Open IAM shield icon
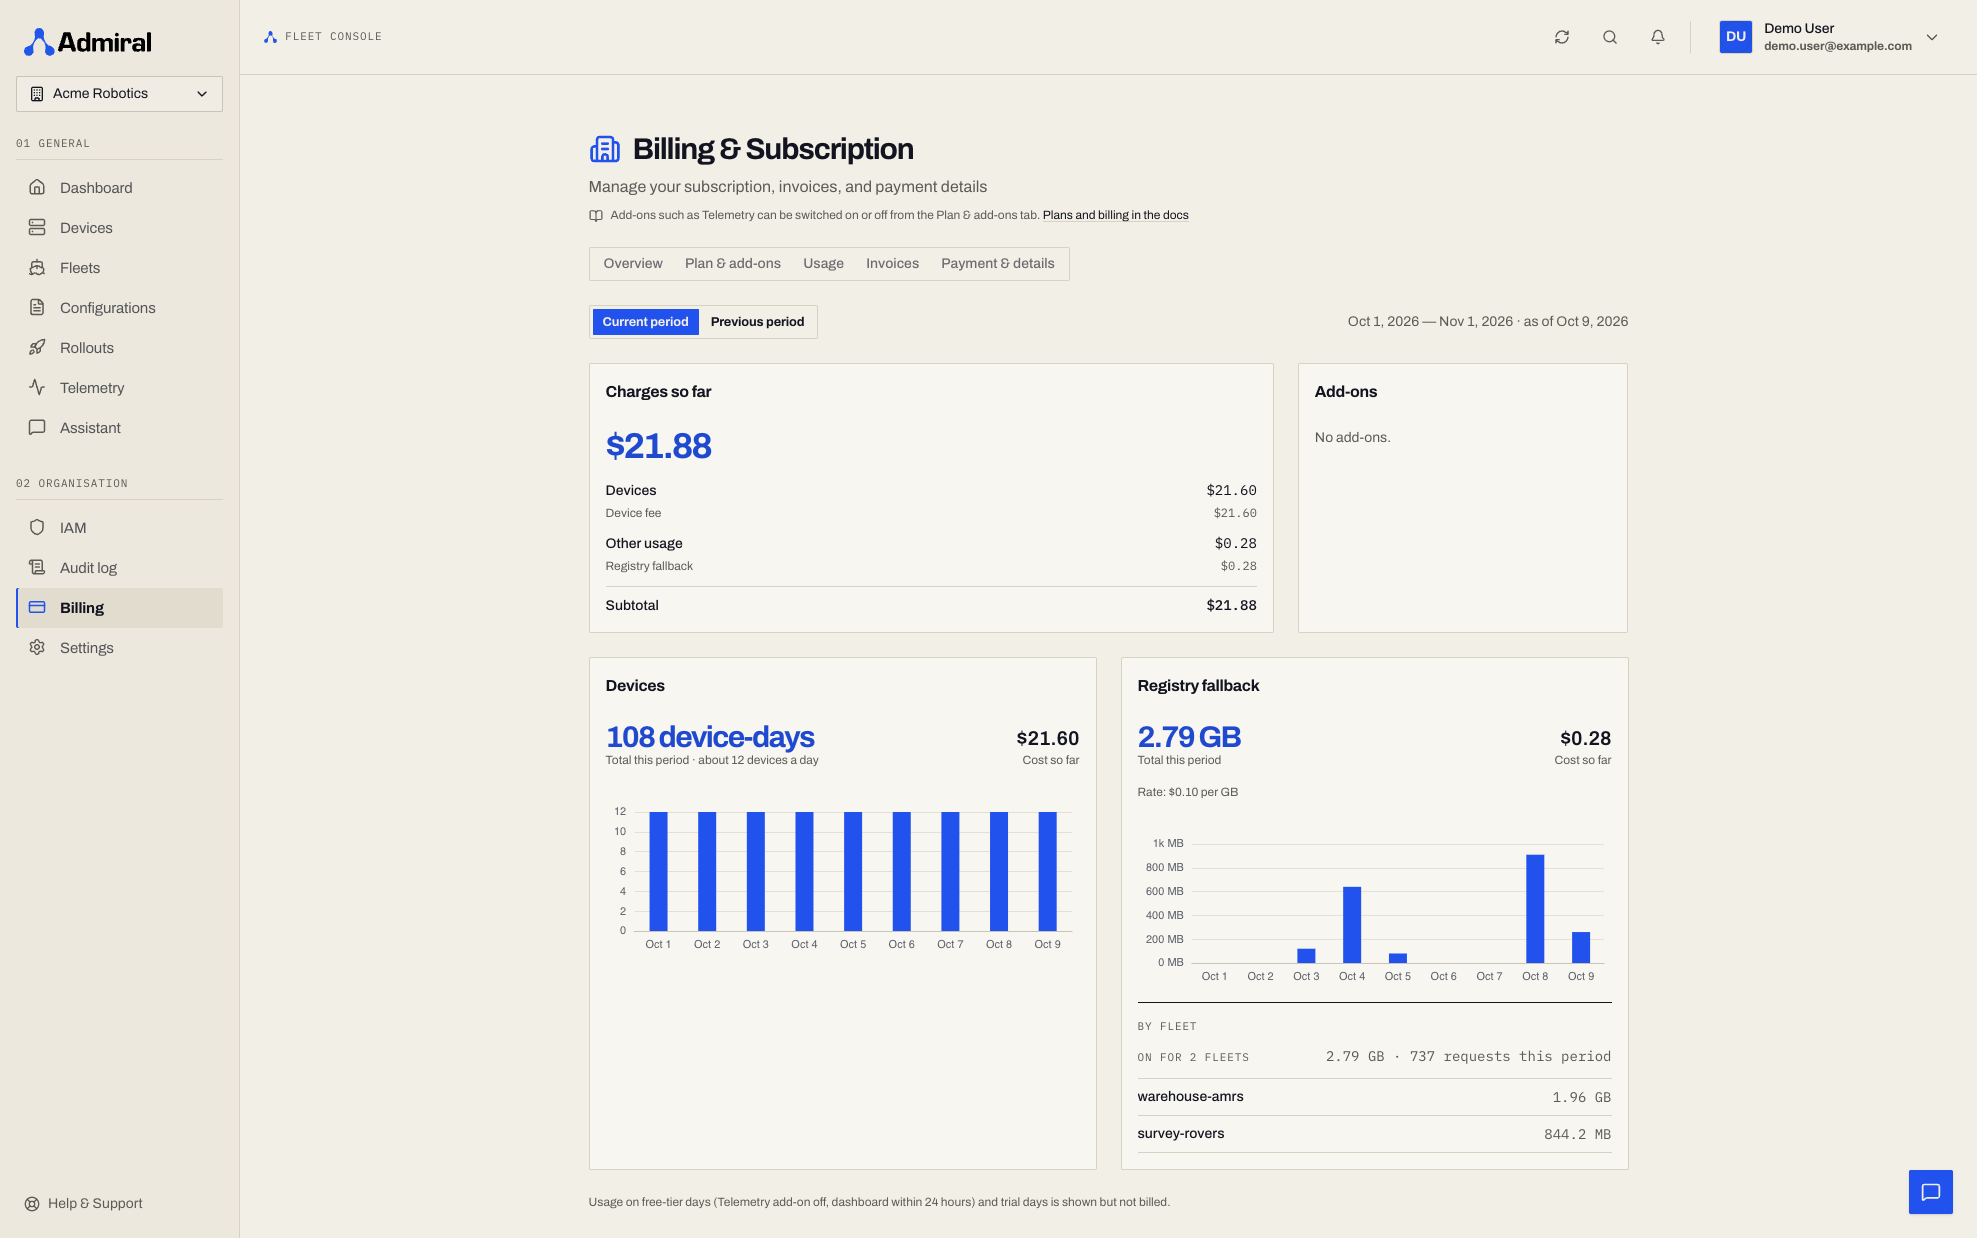1977x1238 pixels. click(37, 527)
